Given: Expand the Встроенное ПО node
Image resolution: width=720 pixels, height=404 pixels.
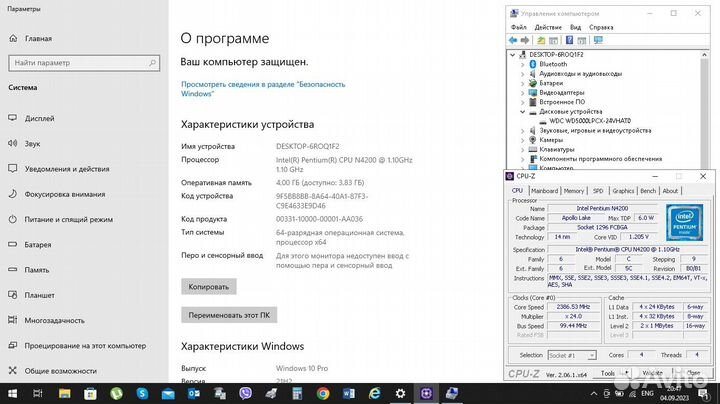Looking at the screenshot, I should pos(522,102).
